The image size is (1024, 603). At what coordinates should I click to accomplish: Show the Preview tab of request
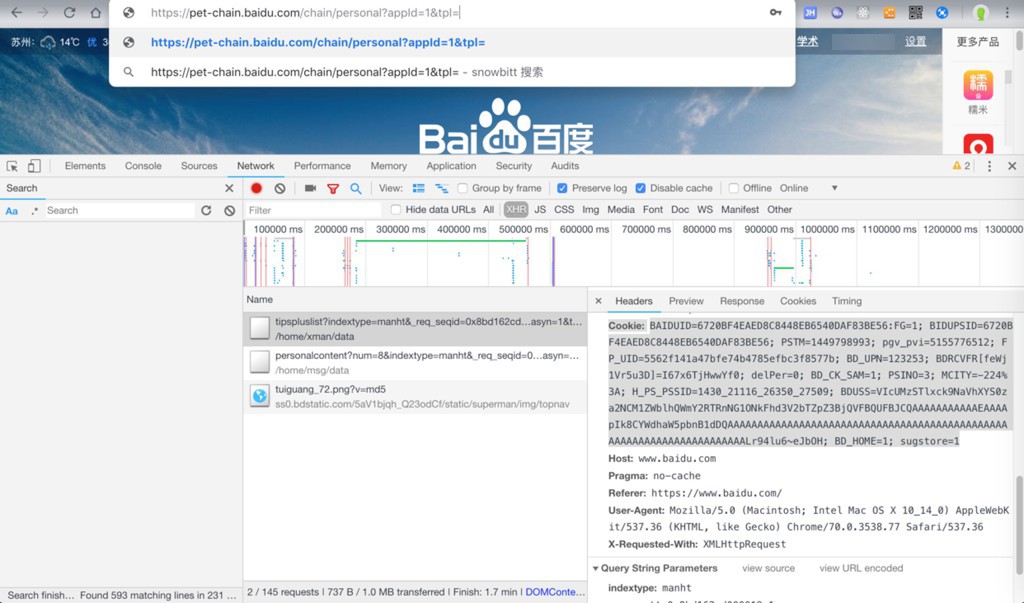[x=686, y=301]
